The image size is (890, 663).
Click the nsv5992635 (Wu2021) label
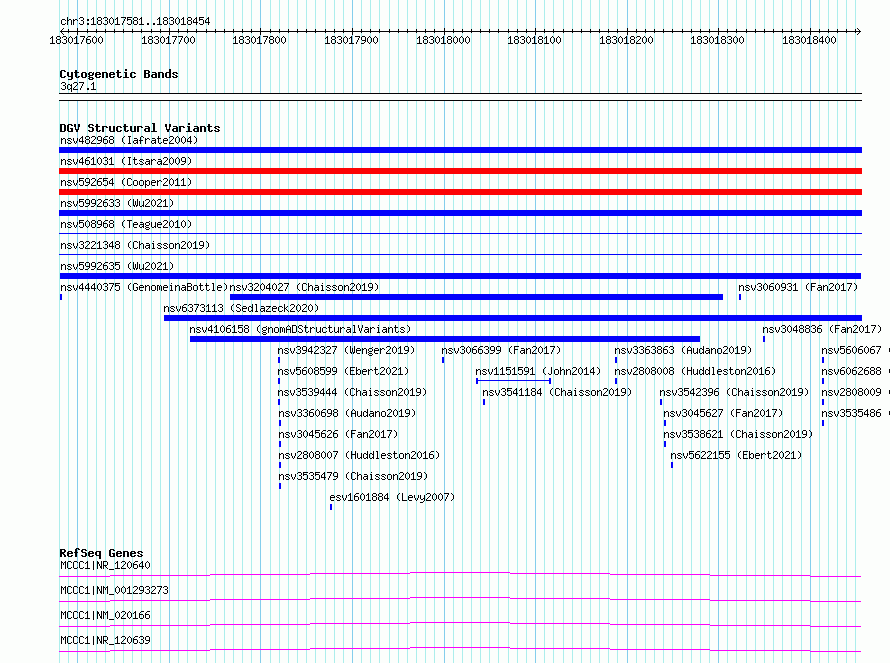[117, 266]
